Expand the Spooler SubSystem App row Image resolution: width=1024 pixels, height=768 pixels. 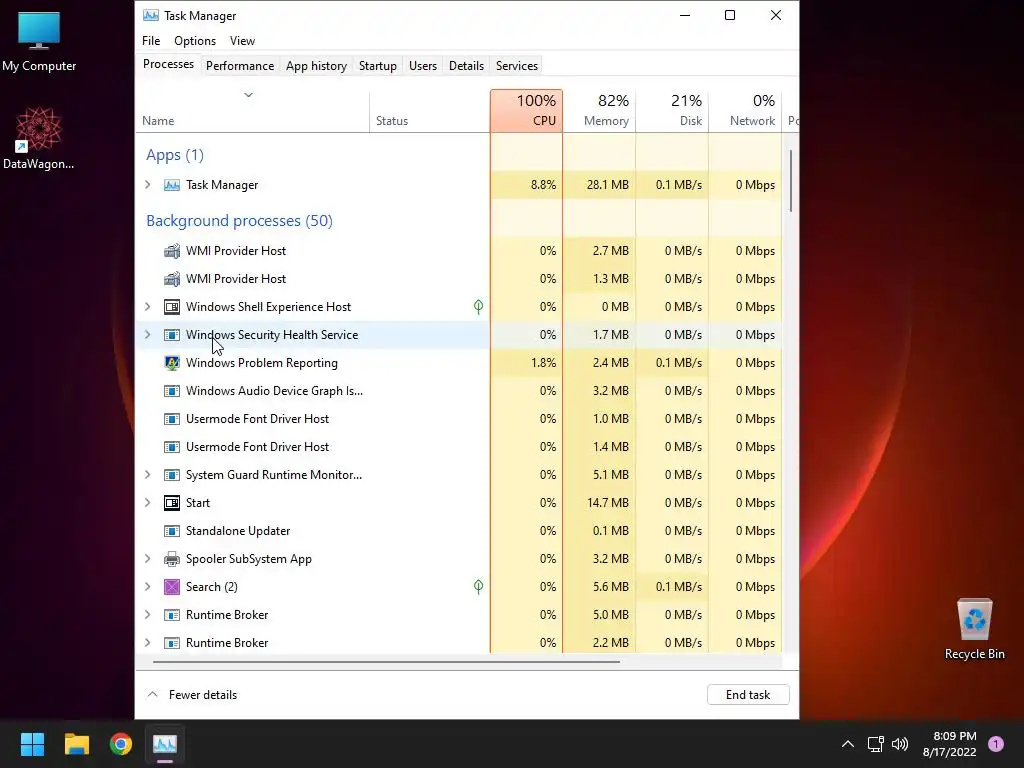[148, 559]
